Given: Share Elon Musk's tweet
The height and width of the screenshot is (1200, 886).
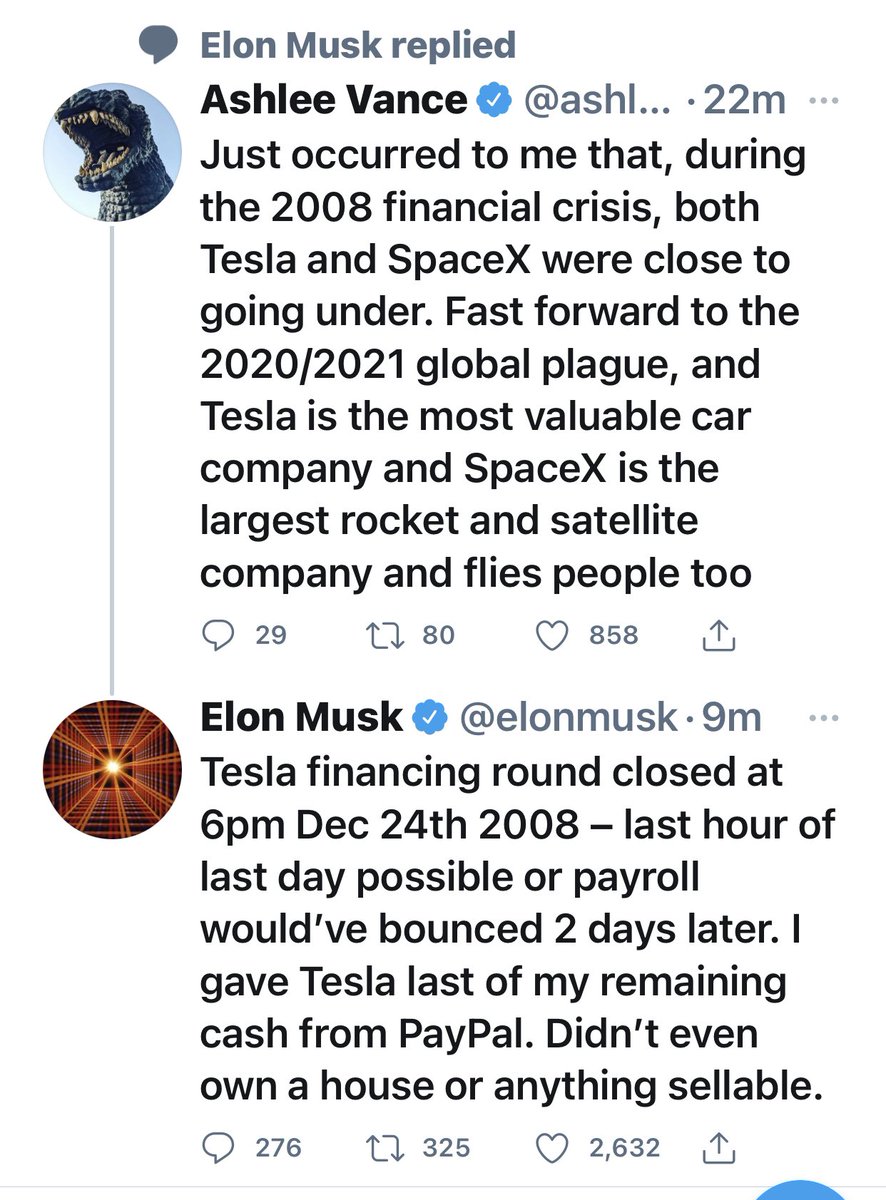Looking at the screenshot, I should 721,1148.
